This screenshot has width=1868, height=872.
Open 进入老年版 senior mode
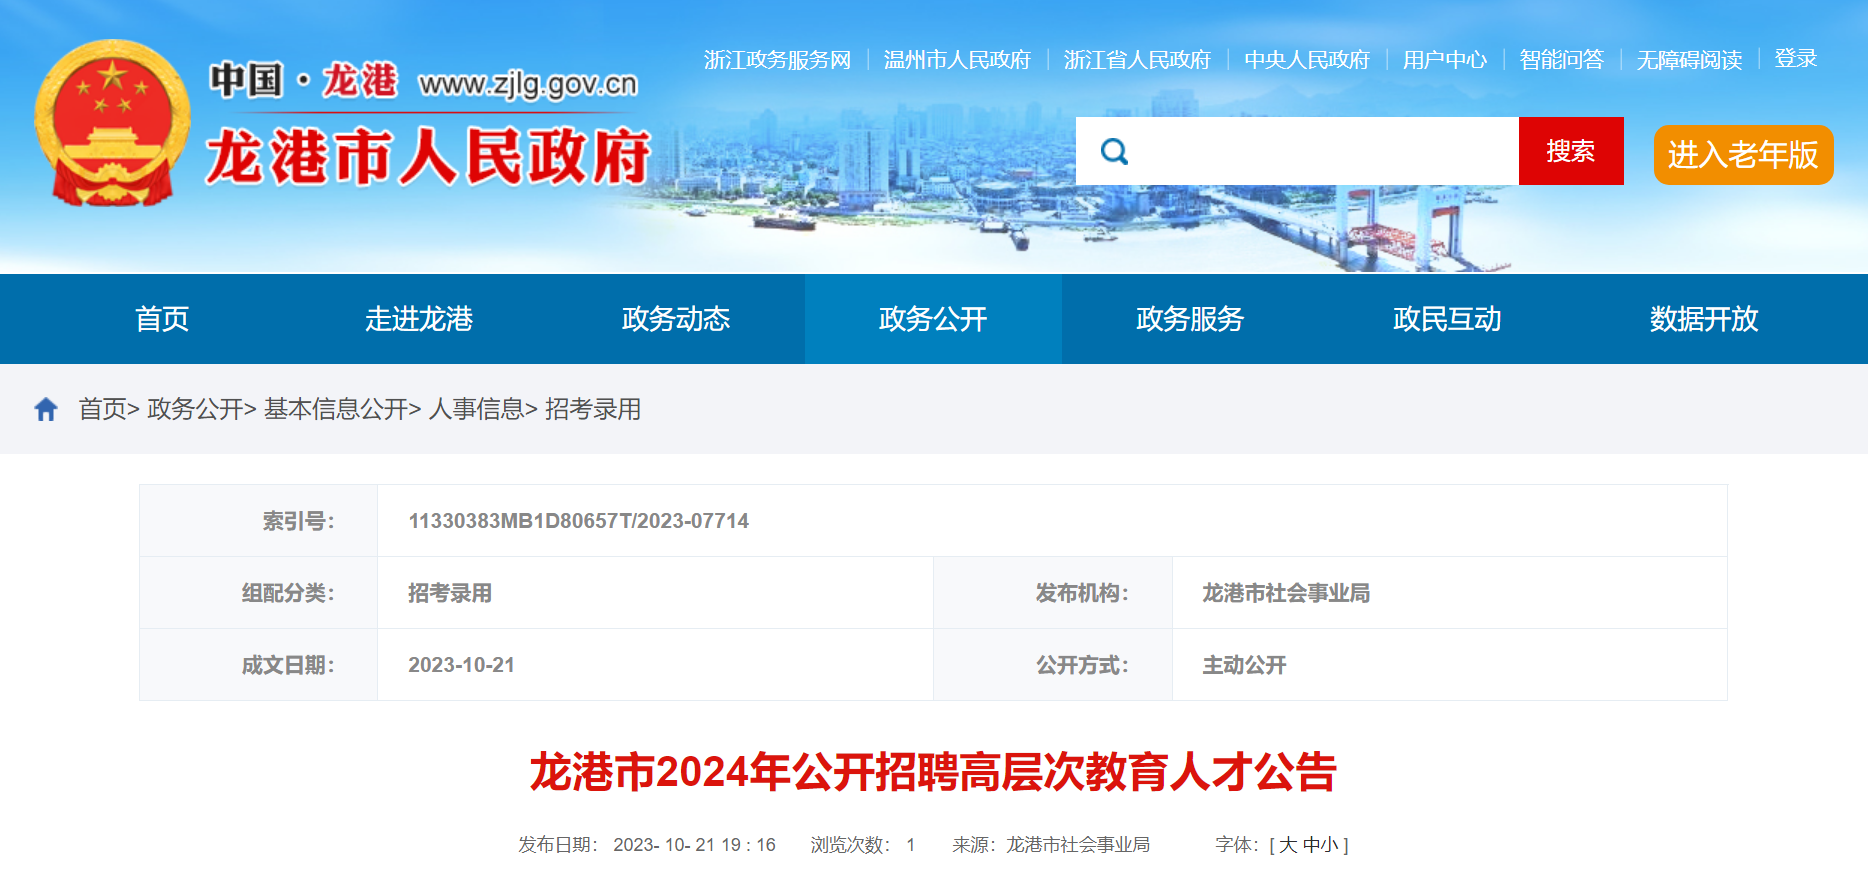(x=1743, y=155)
